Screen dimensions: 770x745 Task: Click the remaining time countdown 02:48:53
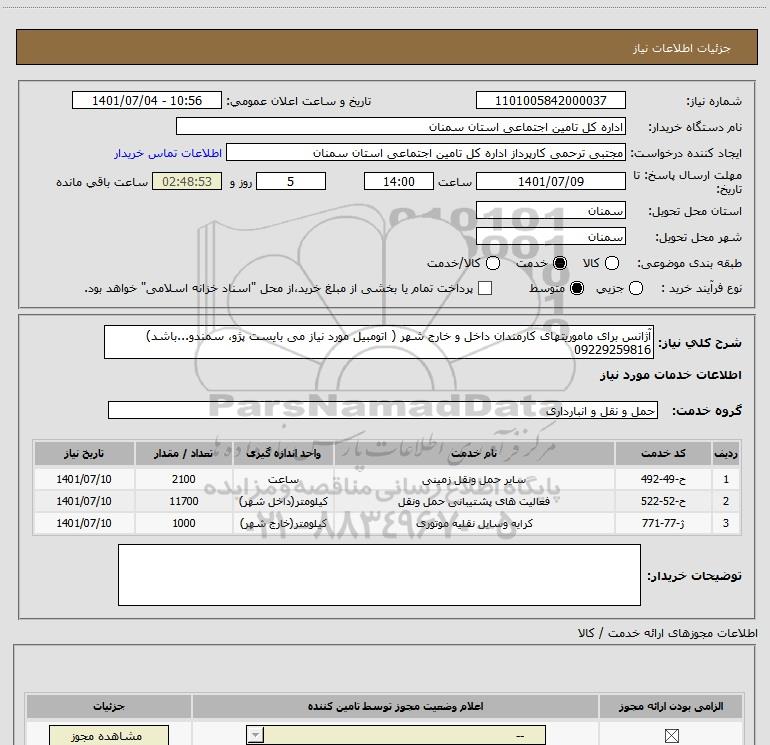[x=187, y=181]
